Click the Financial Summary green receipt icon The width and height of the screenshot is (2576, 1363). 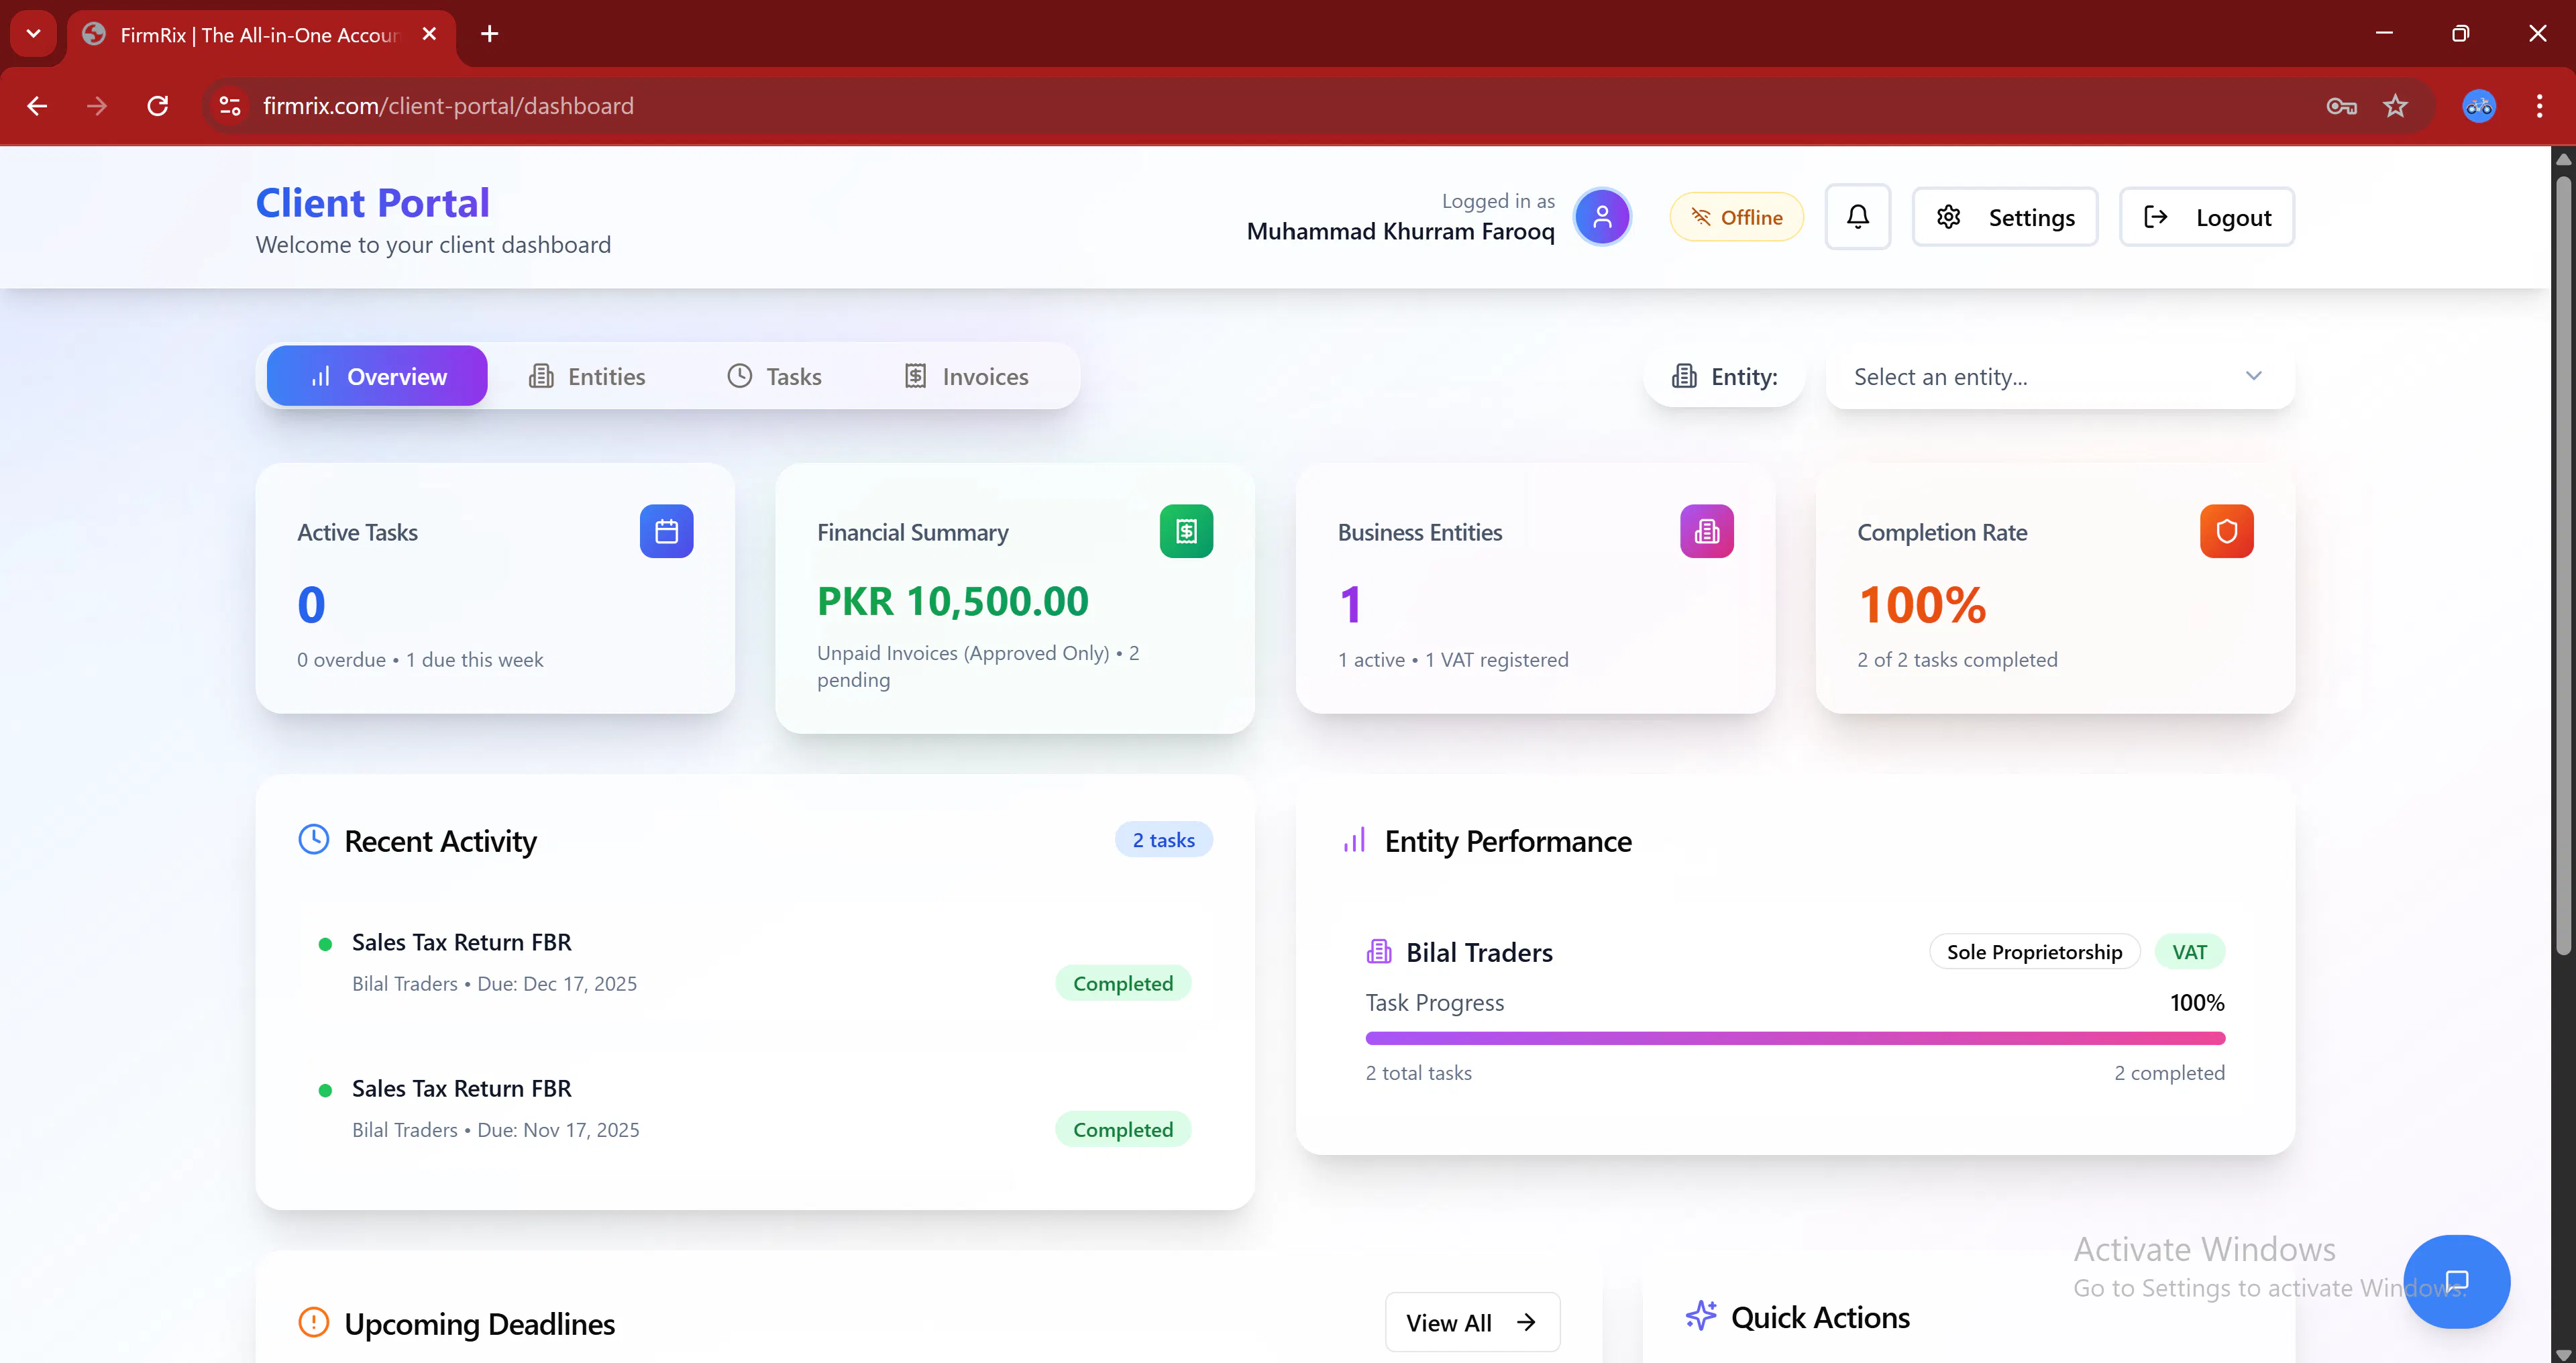click(x=1186, y=531)
